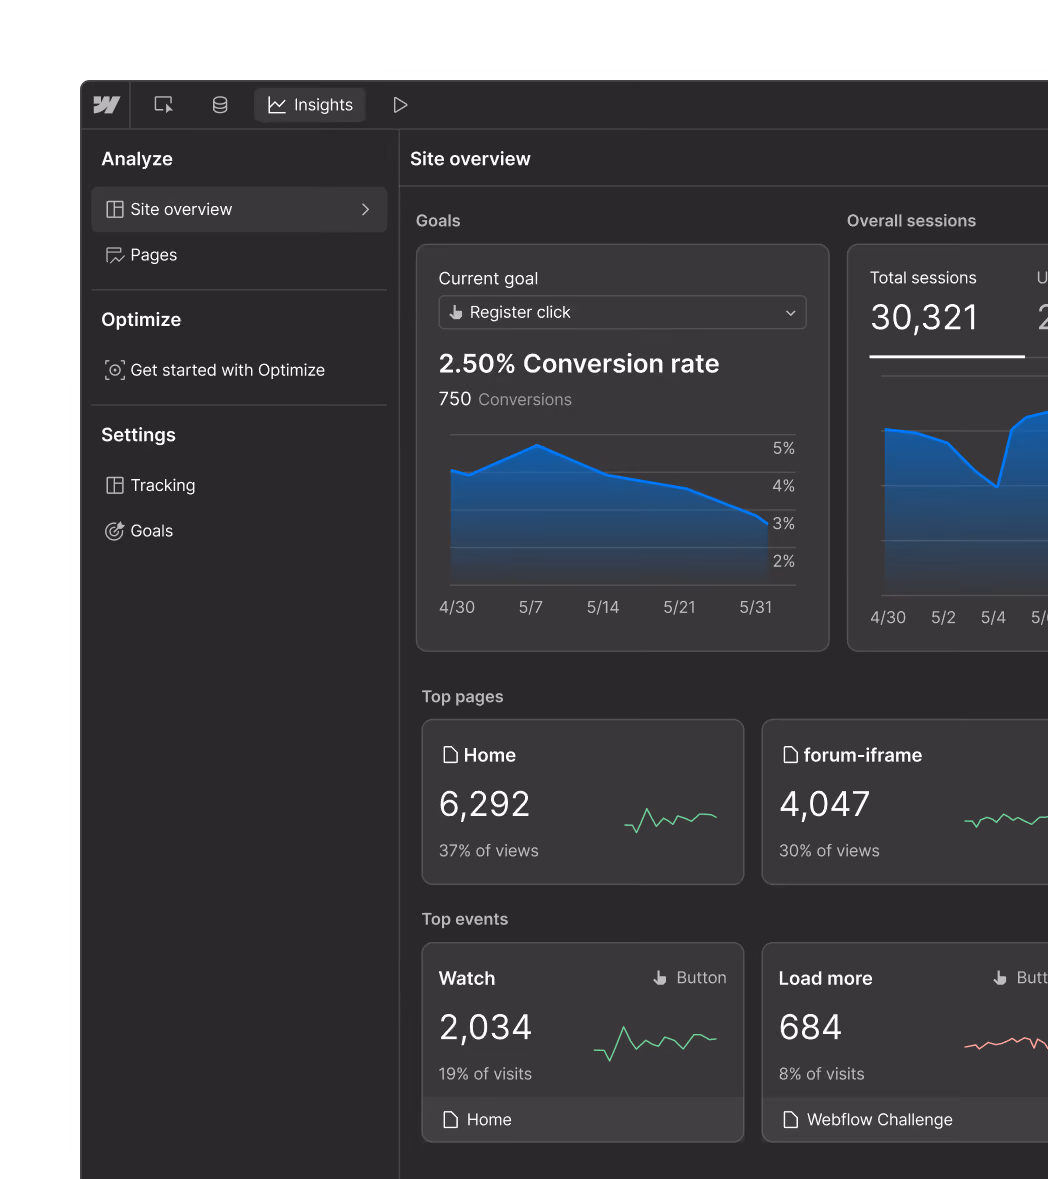The width and height of the screenshot is (1048, 1179).
Task: Click the pointer icon in the Register click dropdown
Action: [456, 312]
